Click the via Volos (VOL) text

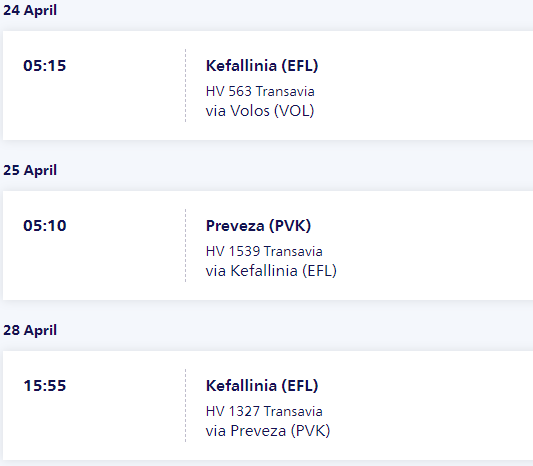click(x=260, y=111)
